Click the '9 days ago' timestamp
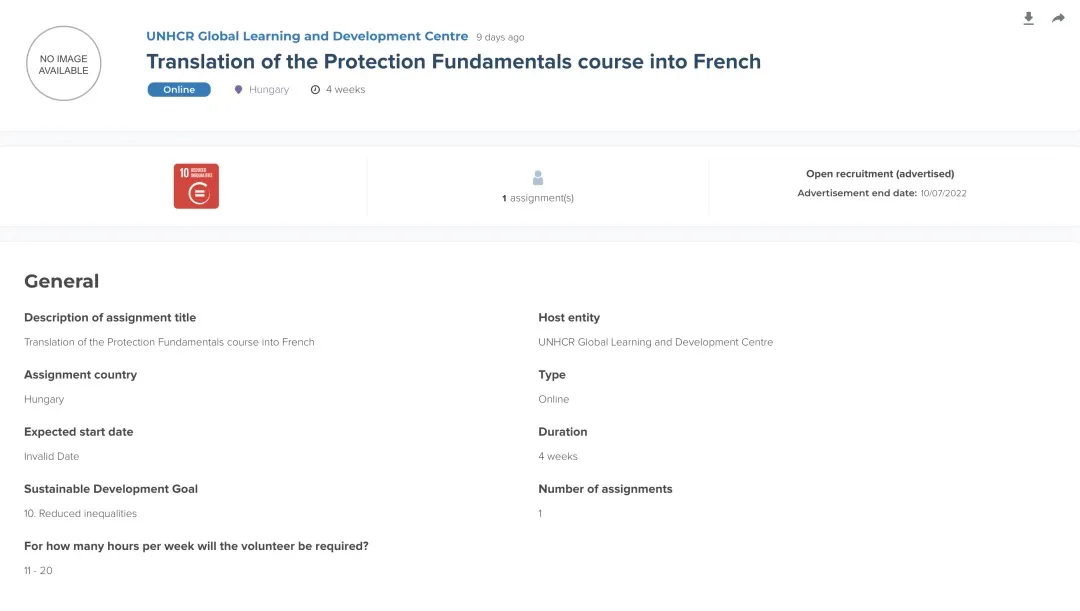 coord(500,38)
